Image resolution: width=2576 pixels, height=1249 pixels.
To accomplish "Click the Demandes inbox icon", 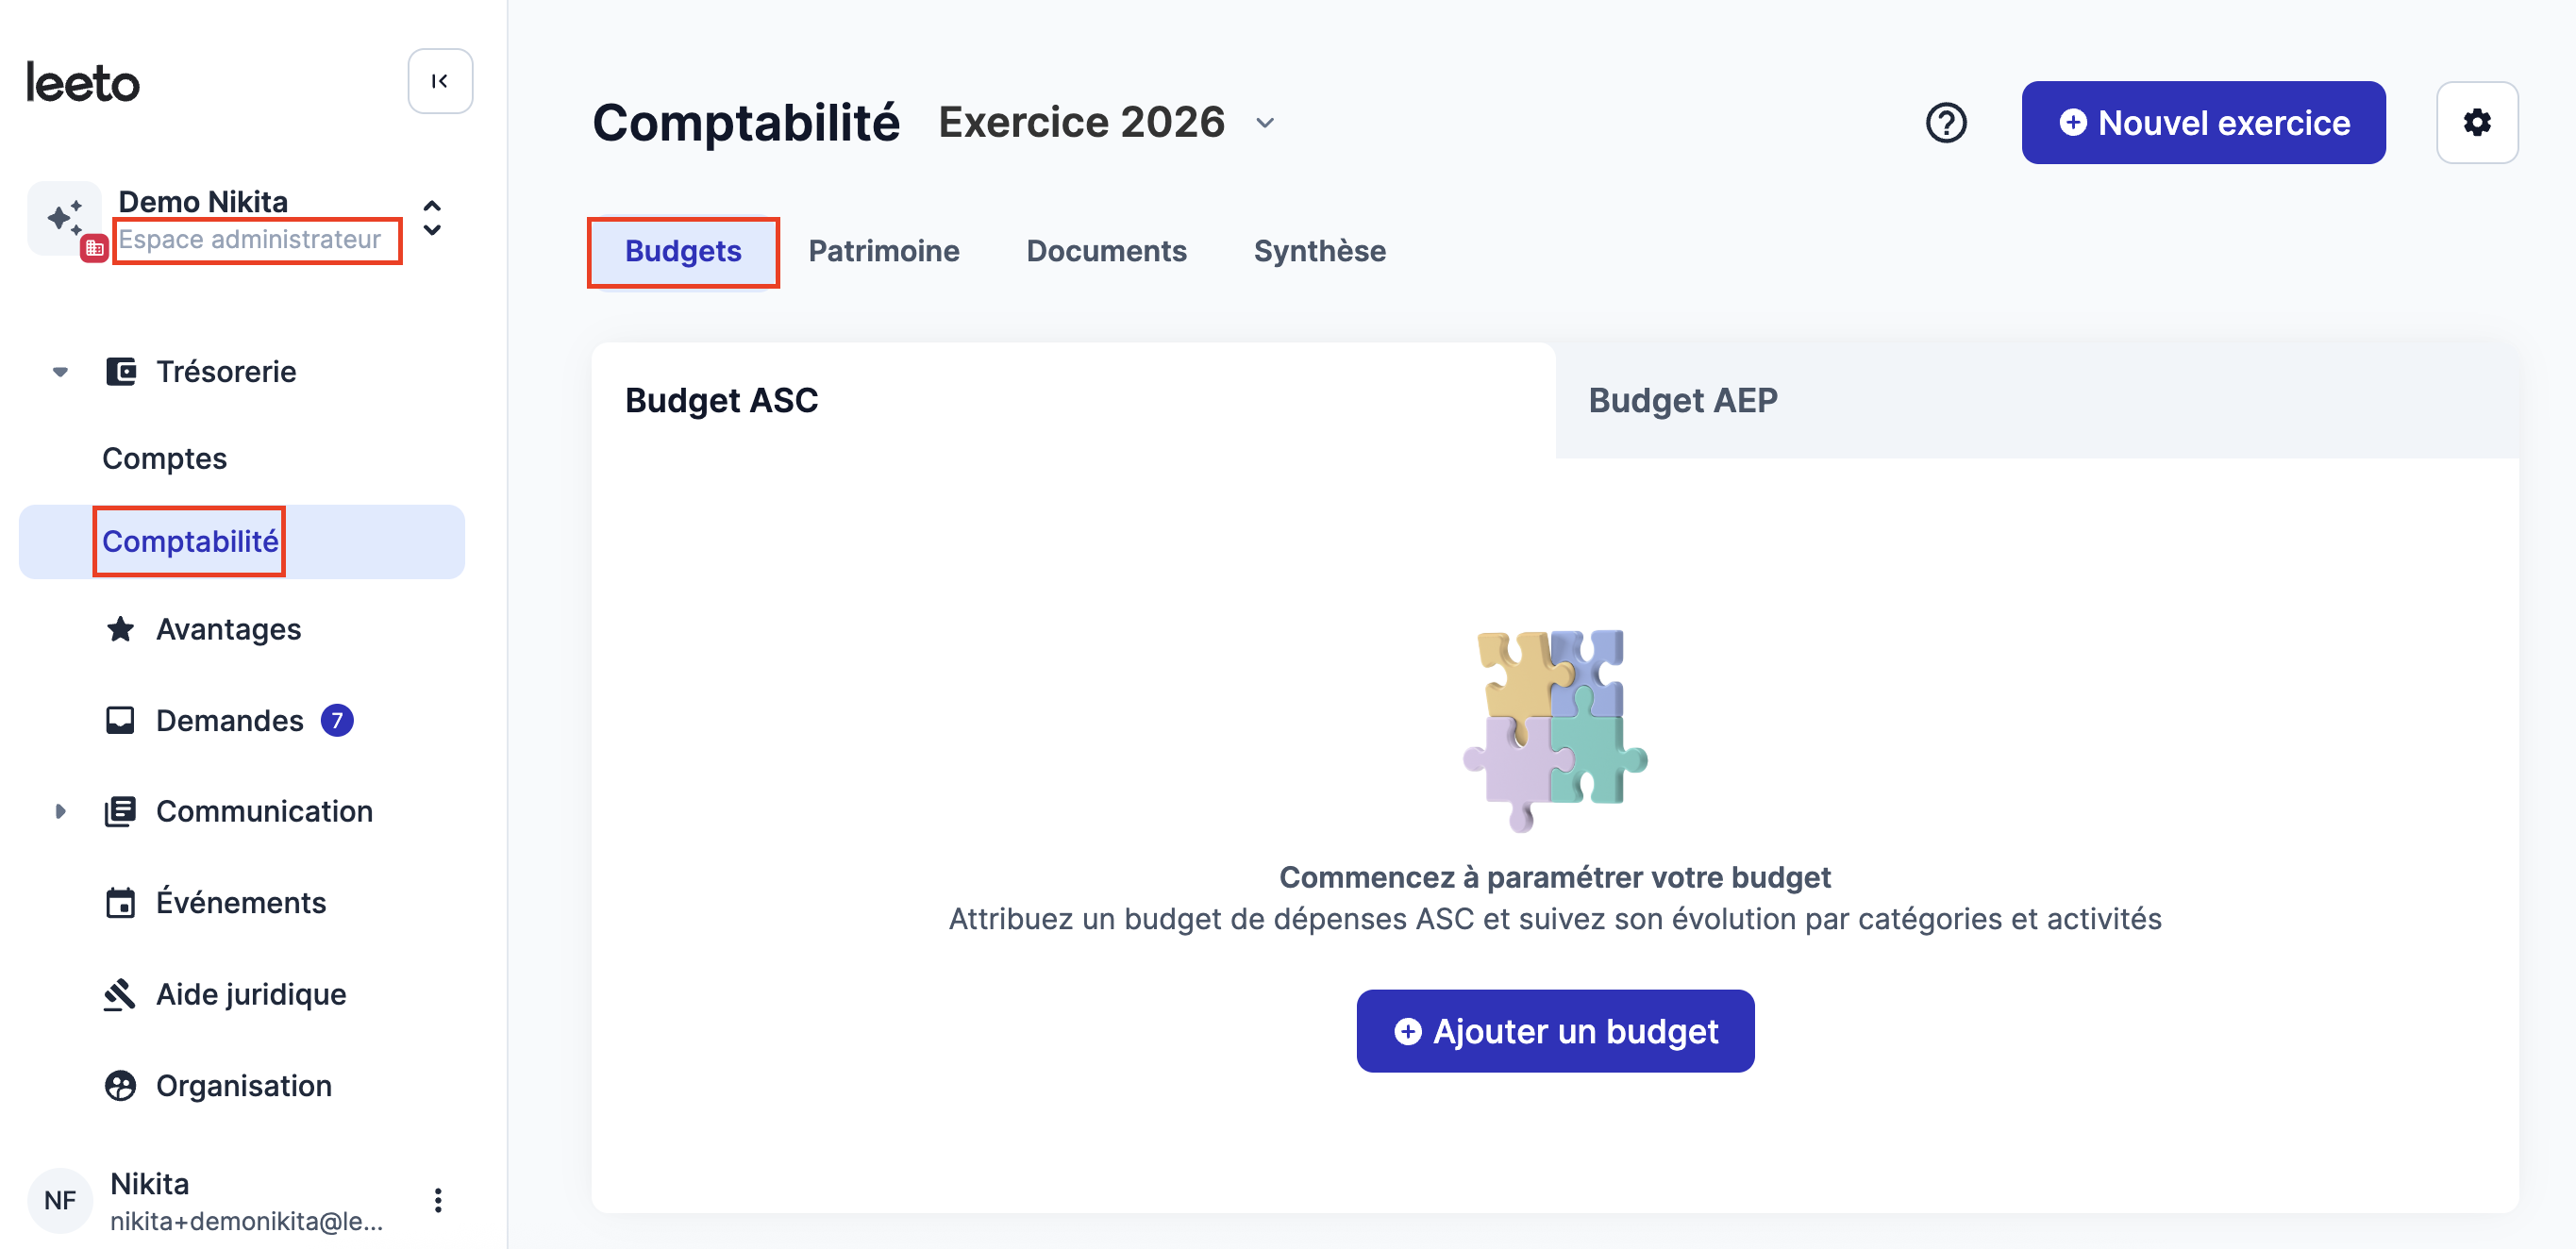I will (121, 721).
